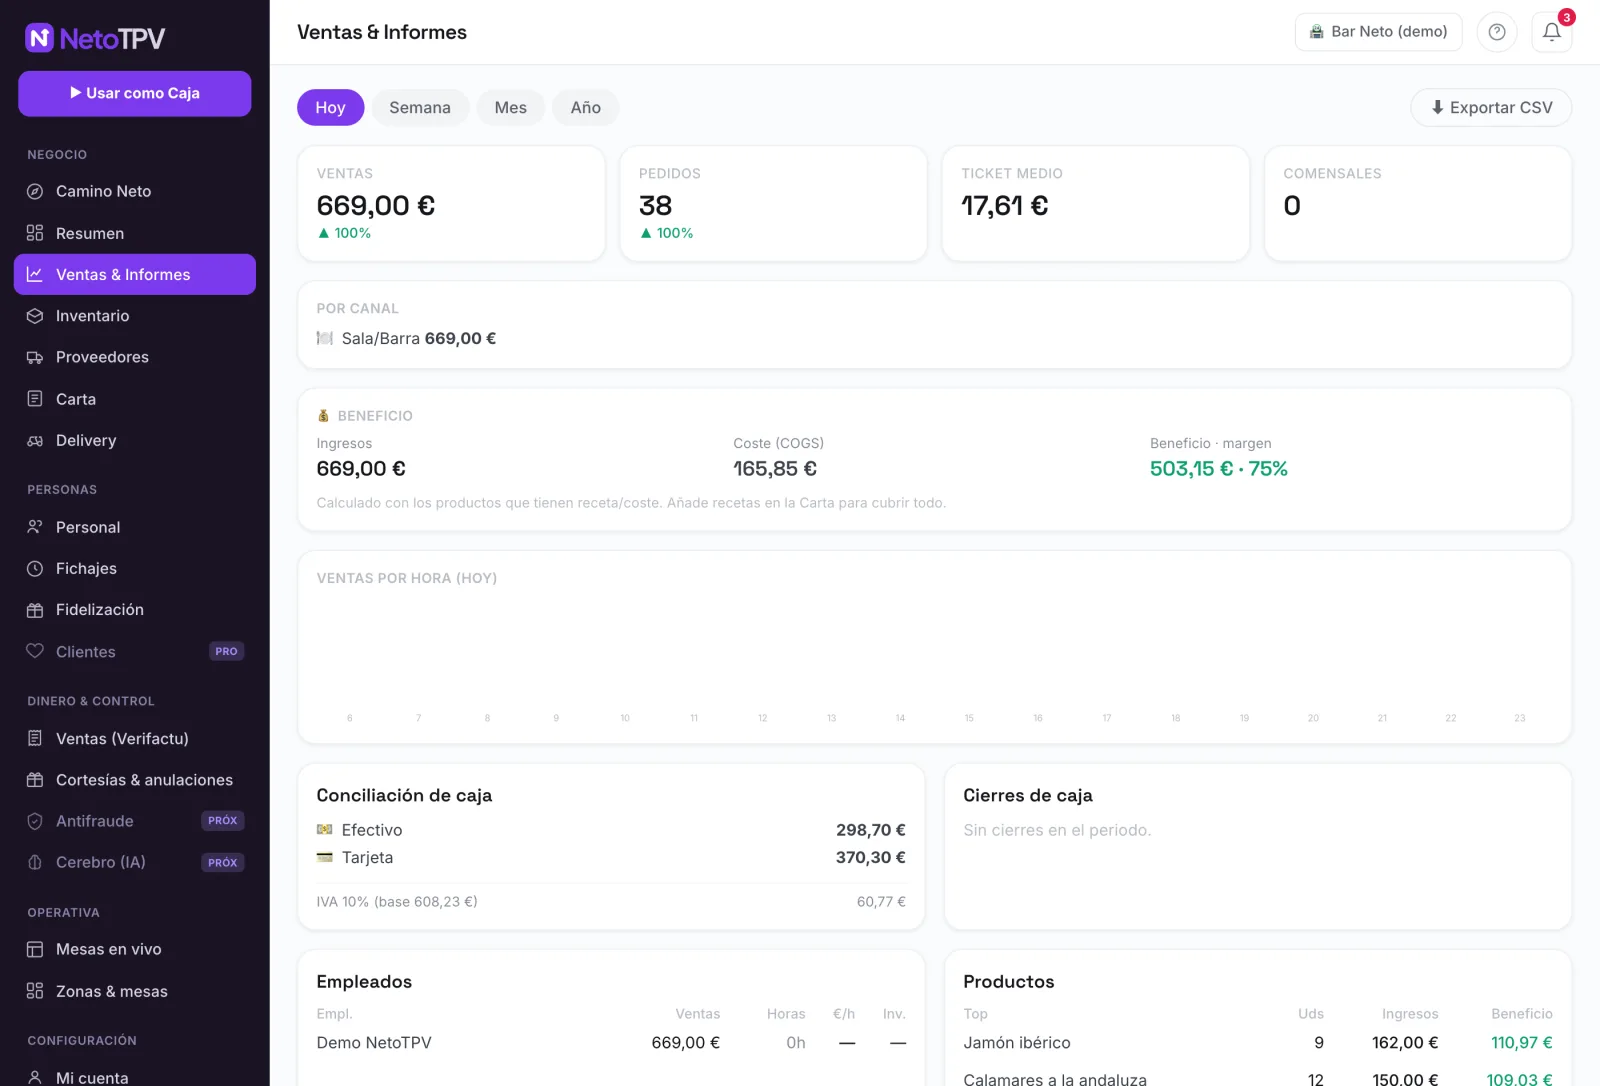Click the Resumen grid icon

point(35,233)
